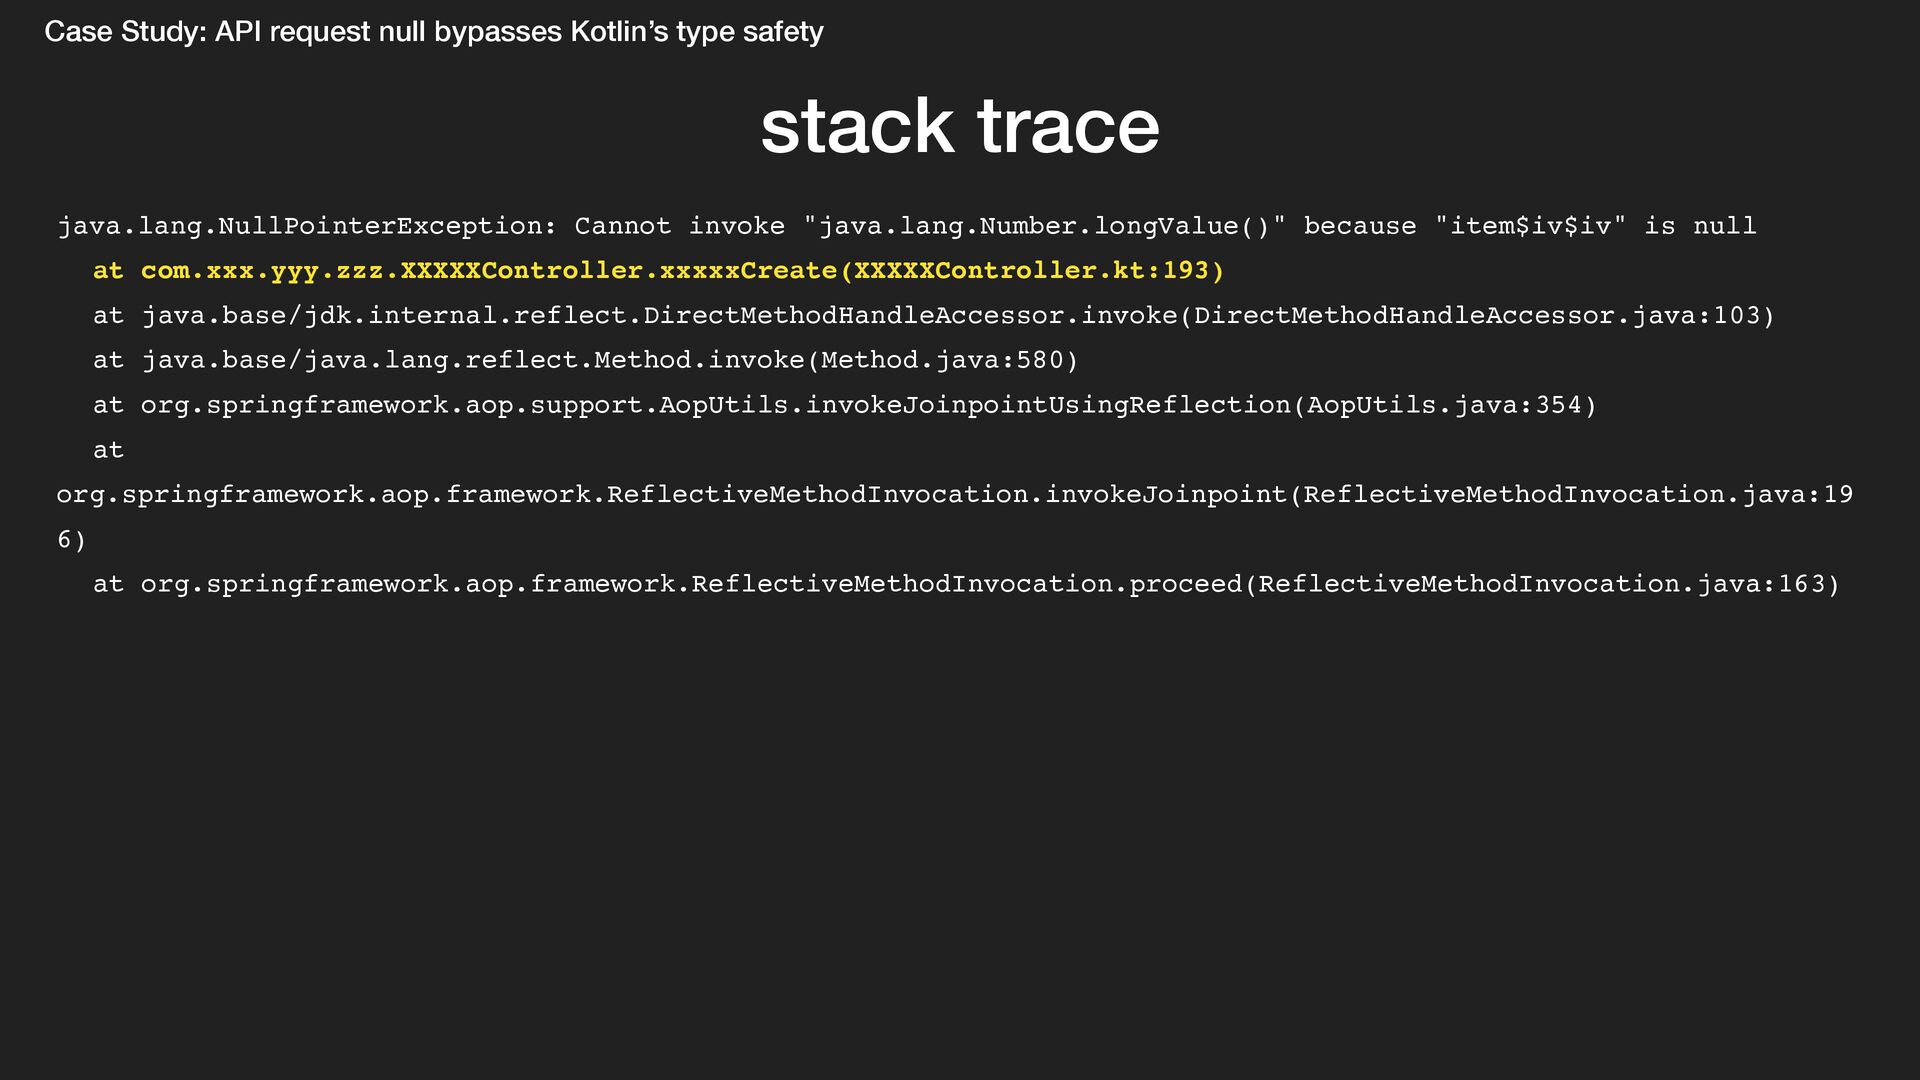Click the Method.invoke(Method.java:580) line
This screenshot has width=1920, height=1080.
click(x=585, y=360)
